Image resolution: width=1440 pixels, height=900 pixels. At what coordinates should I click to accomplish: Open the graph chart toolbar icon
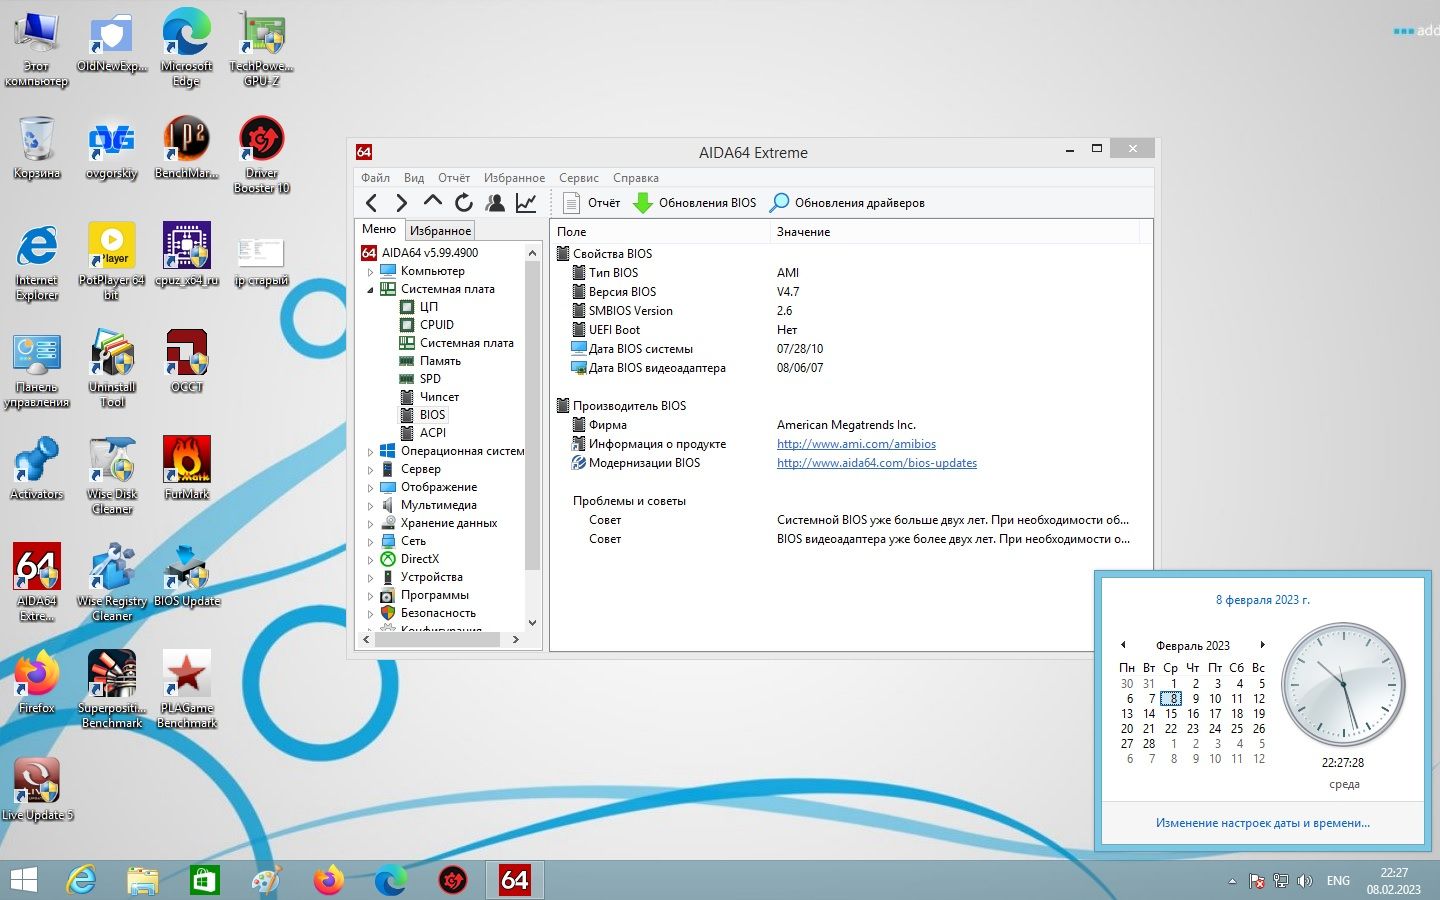[526, 203]
